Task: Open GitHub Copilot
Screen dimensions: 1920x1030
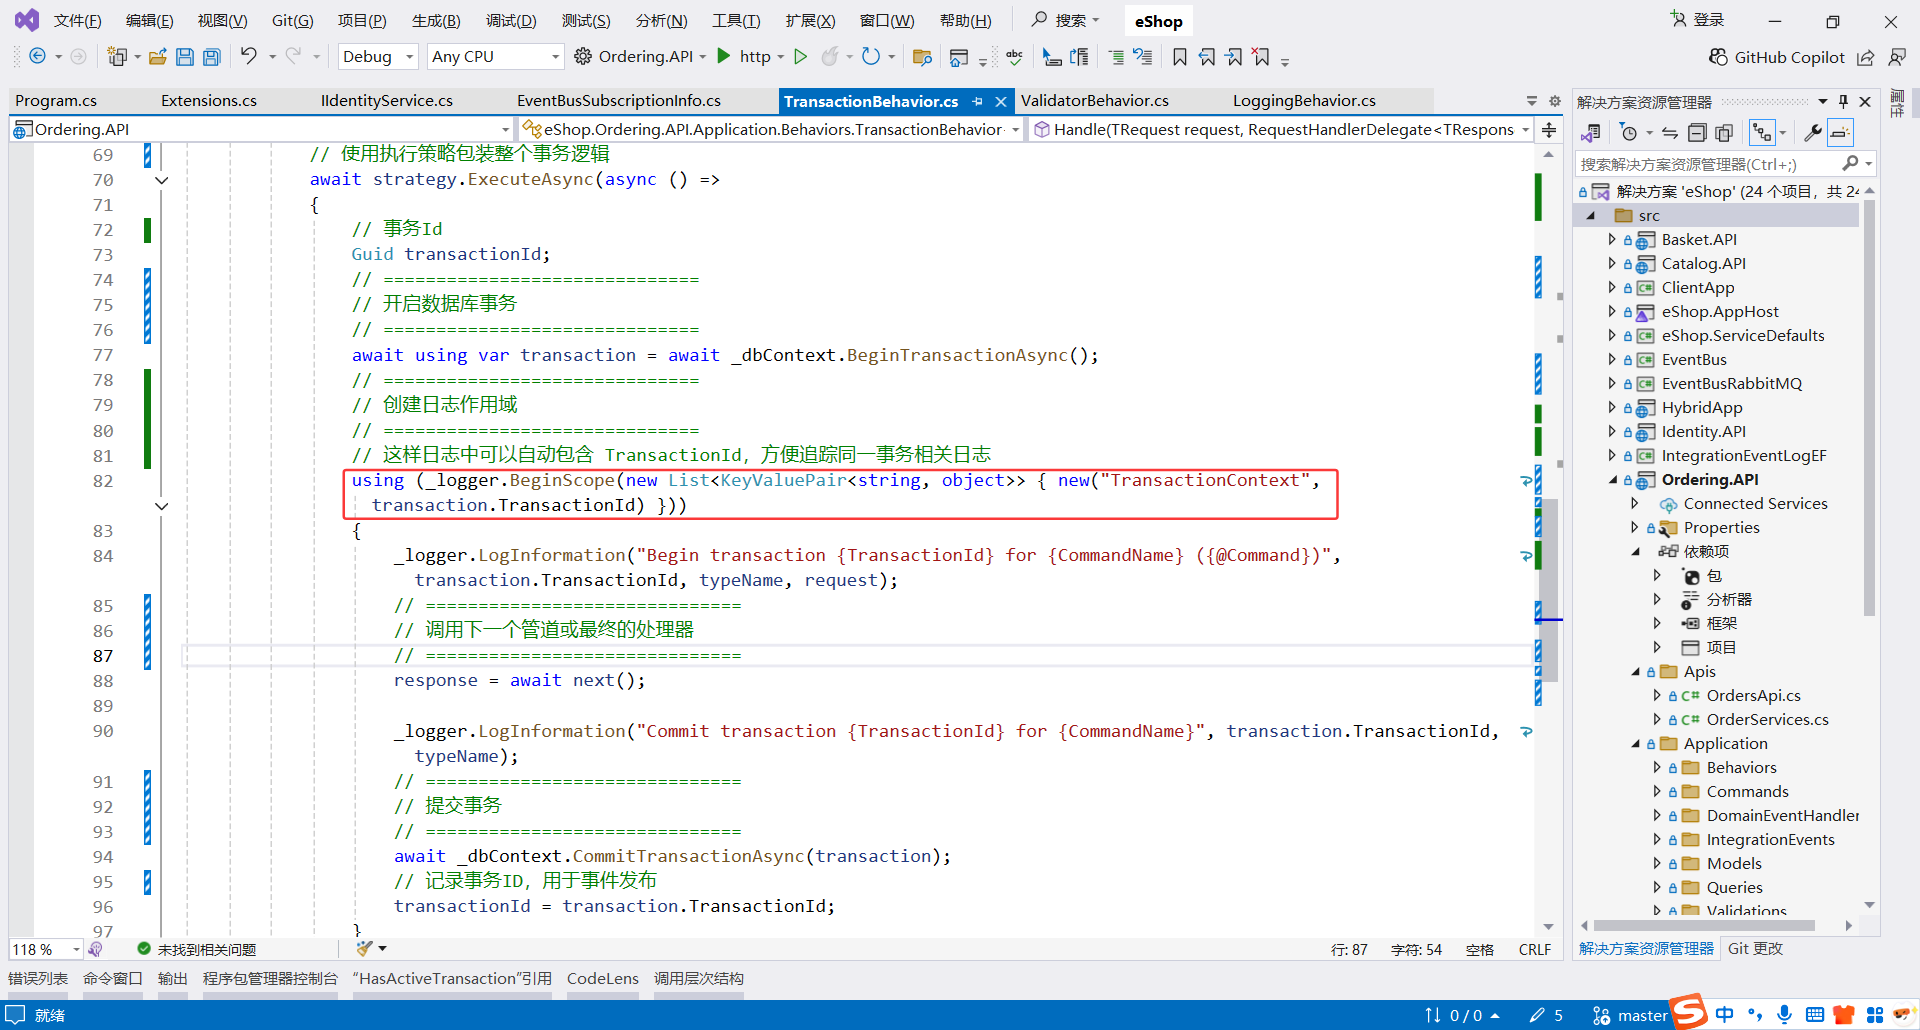Action: (x=1777, y=57)
